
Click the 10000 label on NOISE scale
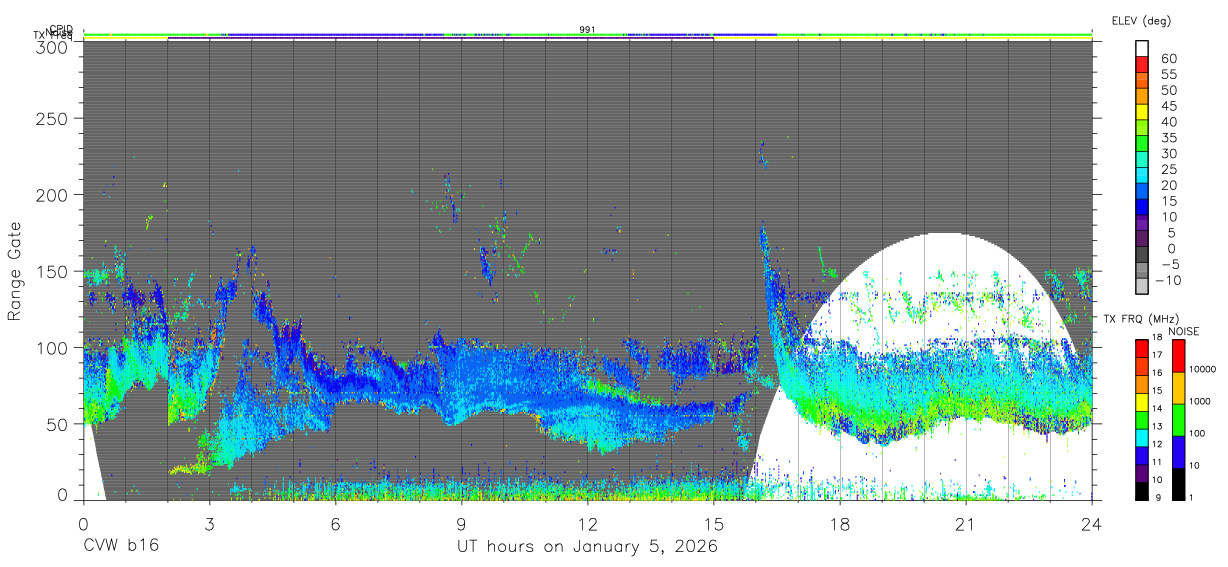[1203, 371]
